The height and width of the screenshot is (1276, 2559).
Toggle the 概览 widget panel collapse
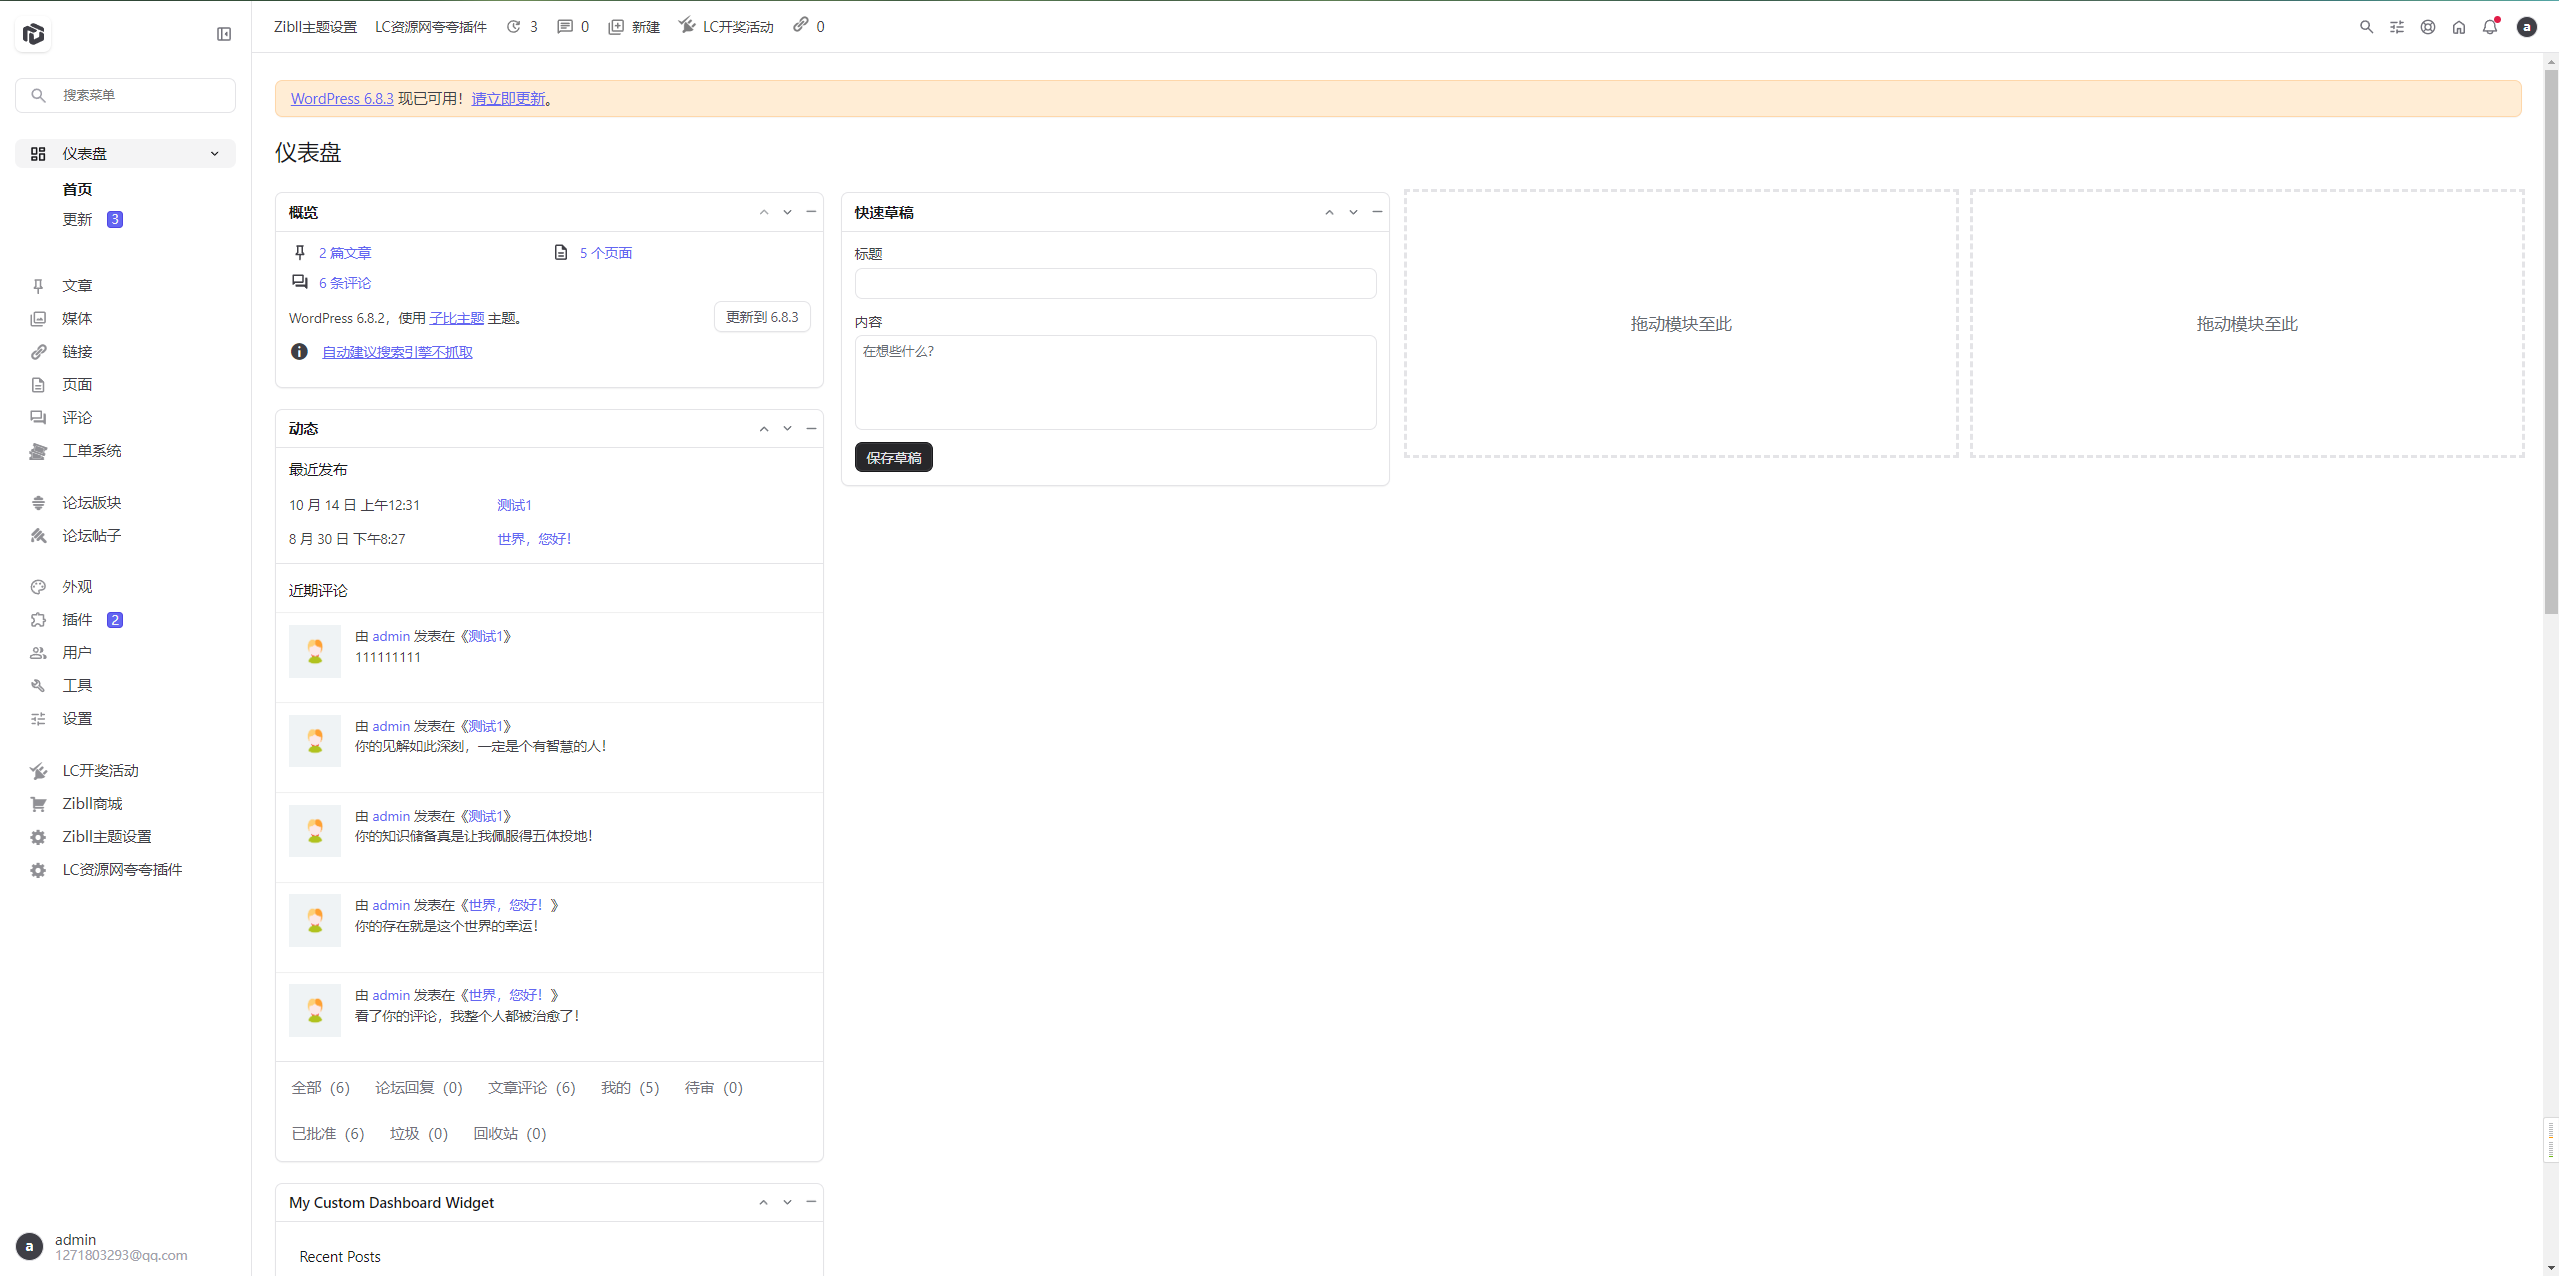coord(811,212)
